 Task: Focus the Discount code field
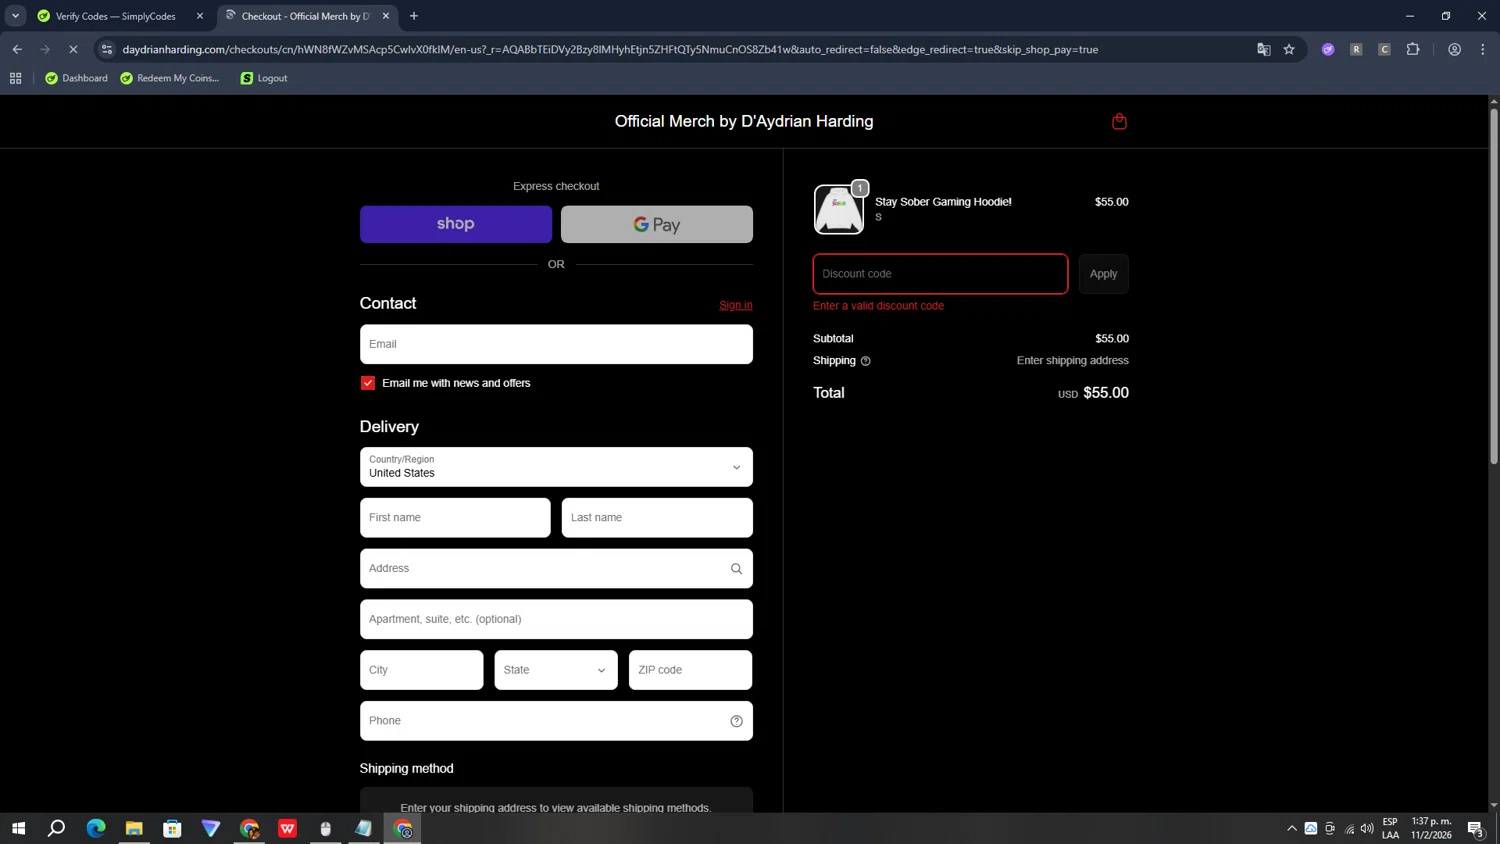point(940,274)
